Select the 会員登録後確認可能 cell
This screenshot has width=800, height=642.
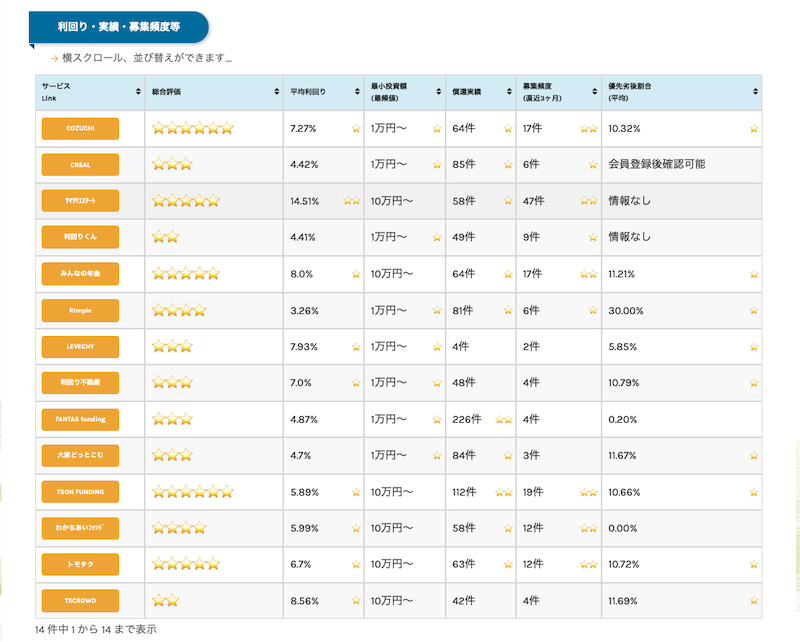(682, 164)
